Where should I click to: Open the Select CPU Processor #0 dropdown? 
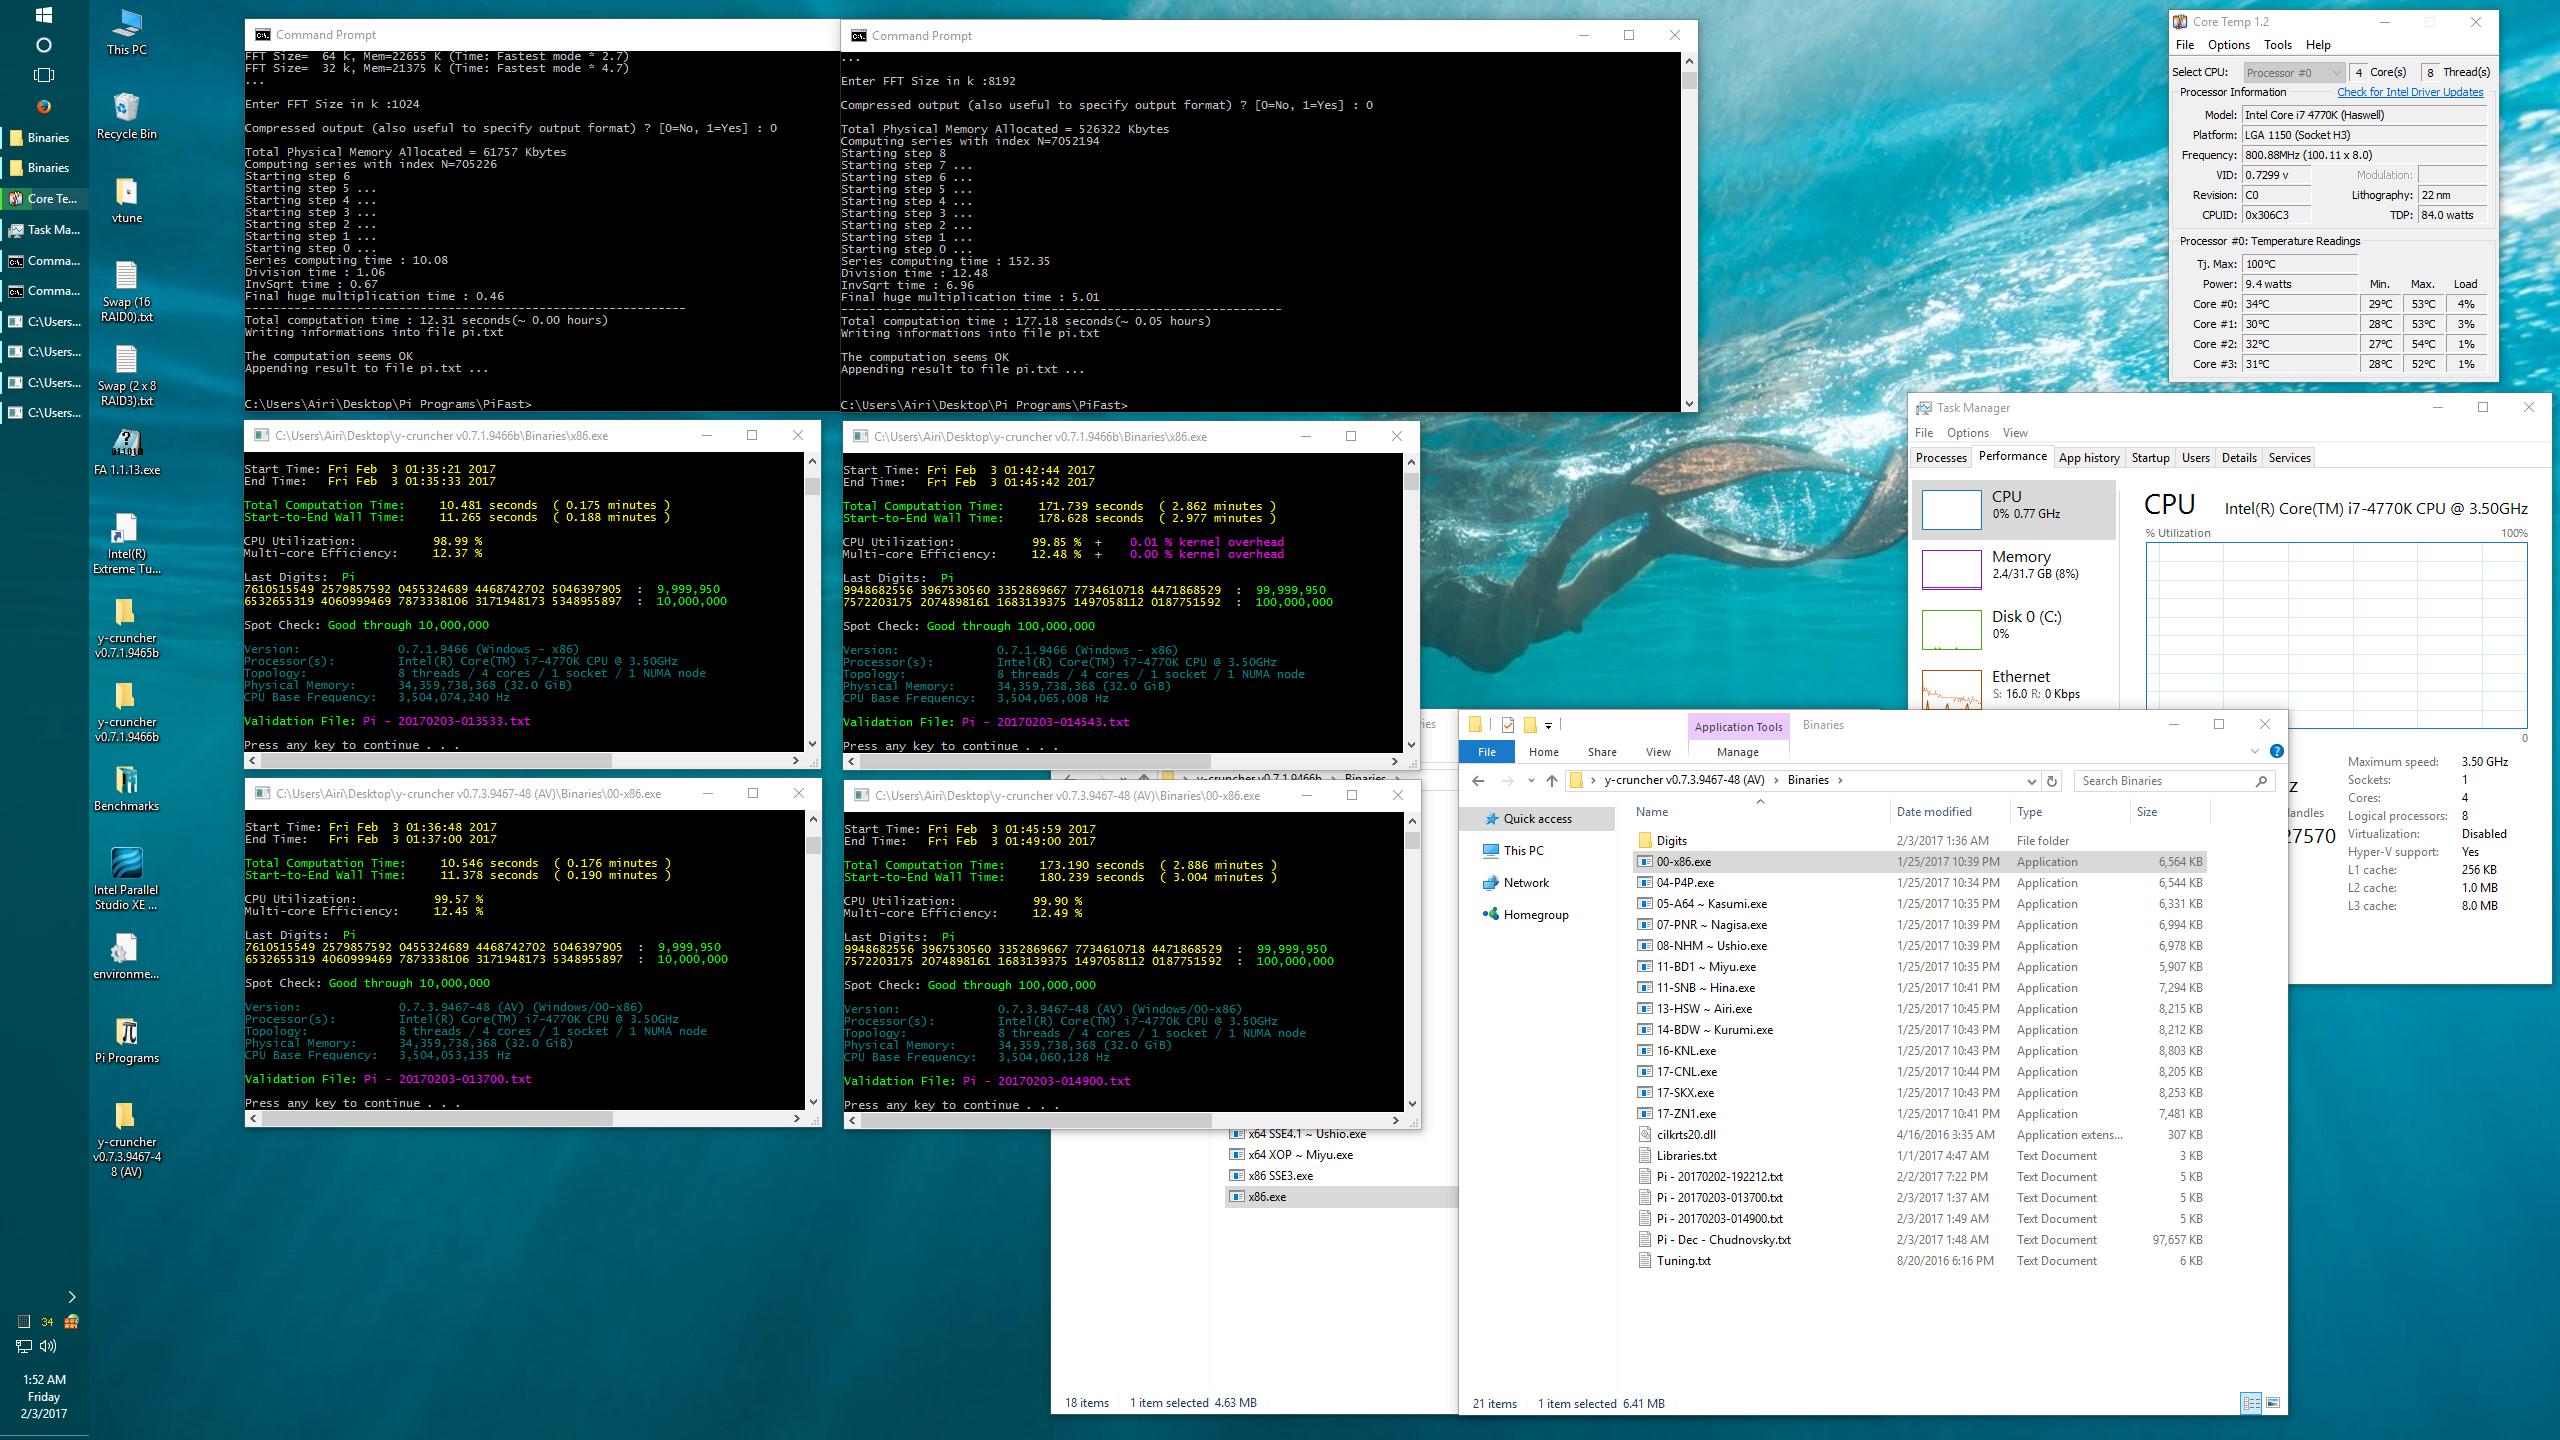tap(2292, 72)
